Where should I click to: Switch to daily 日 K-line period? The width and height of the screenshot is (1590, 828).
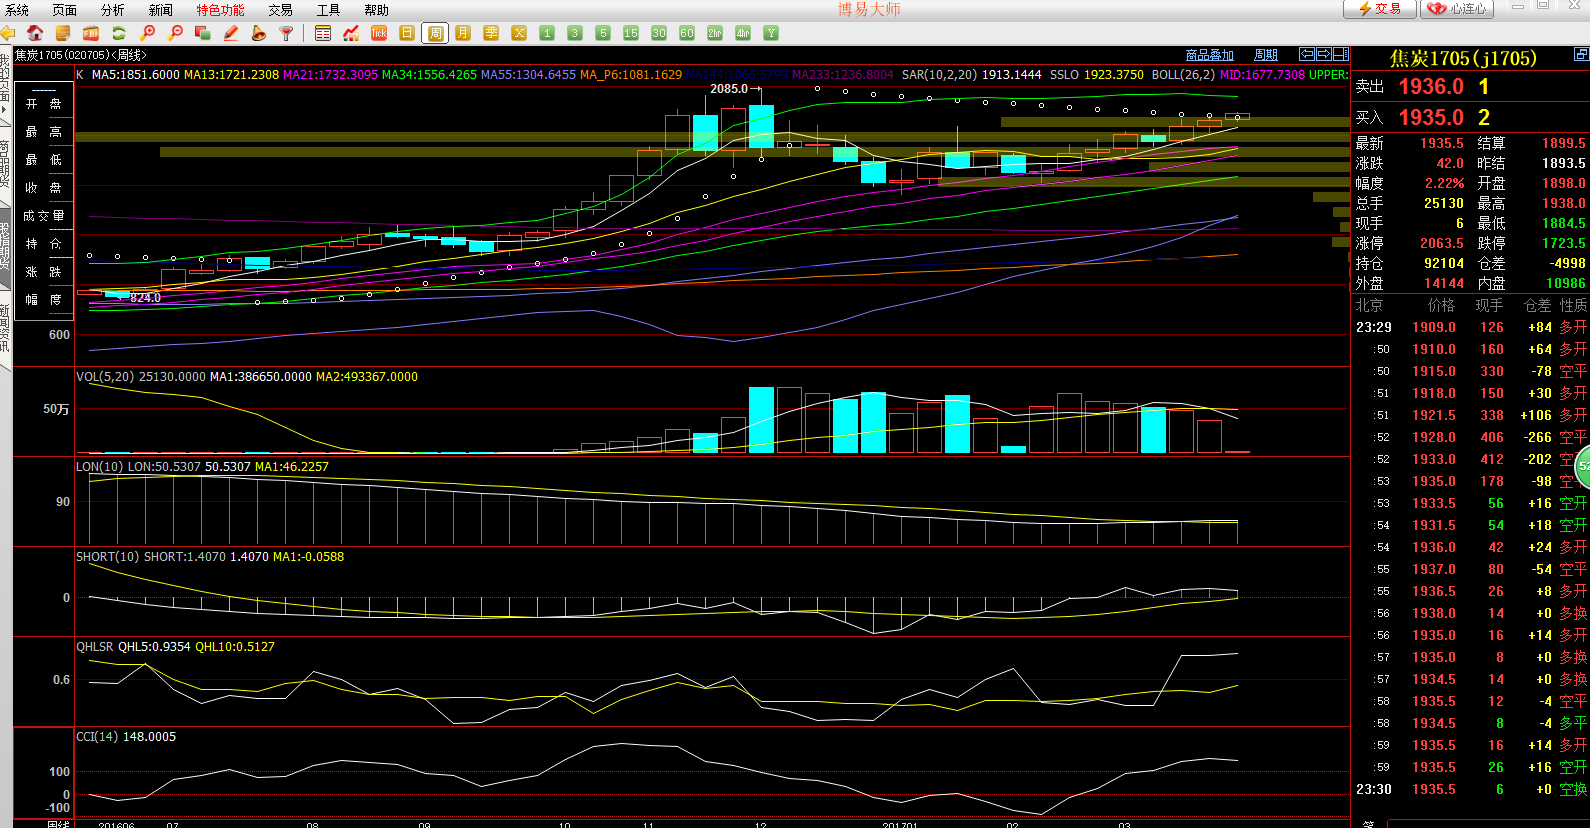[x=407, y=33]
